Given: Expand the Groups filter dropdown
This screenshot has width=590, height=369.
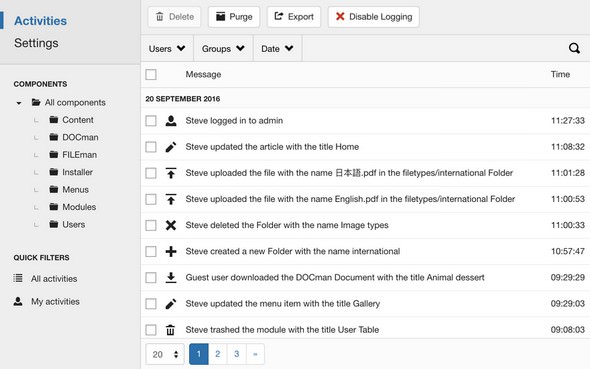Looking at the screenshot, I should 224,49.
